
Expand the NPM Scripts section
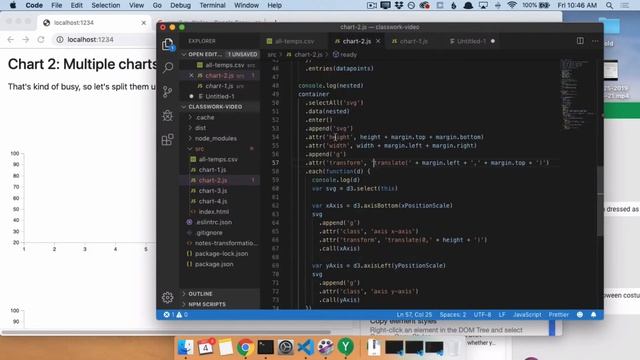[x=220, y=304]
